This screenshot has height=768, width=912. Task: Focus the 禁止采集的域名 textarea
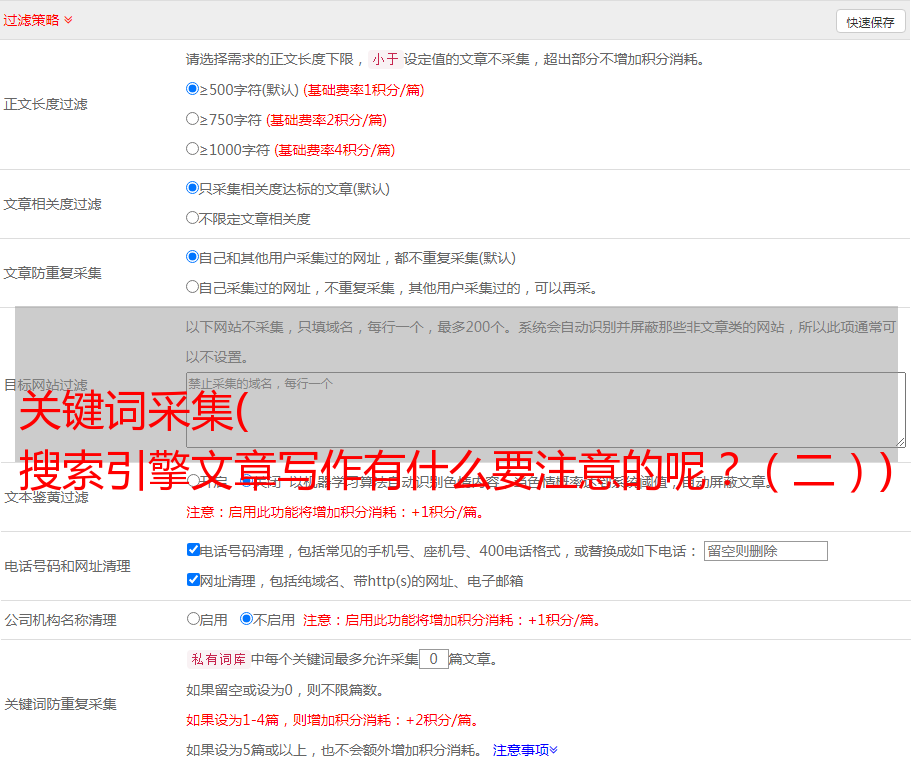pyautogui.click(x=546, y=410)
